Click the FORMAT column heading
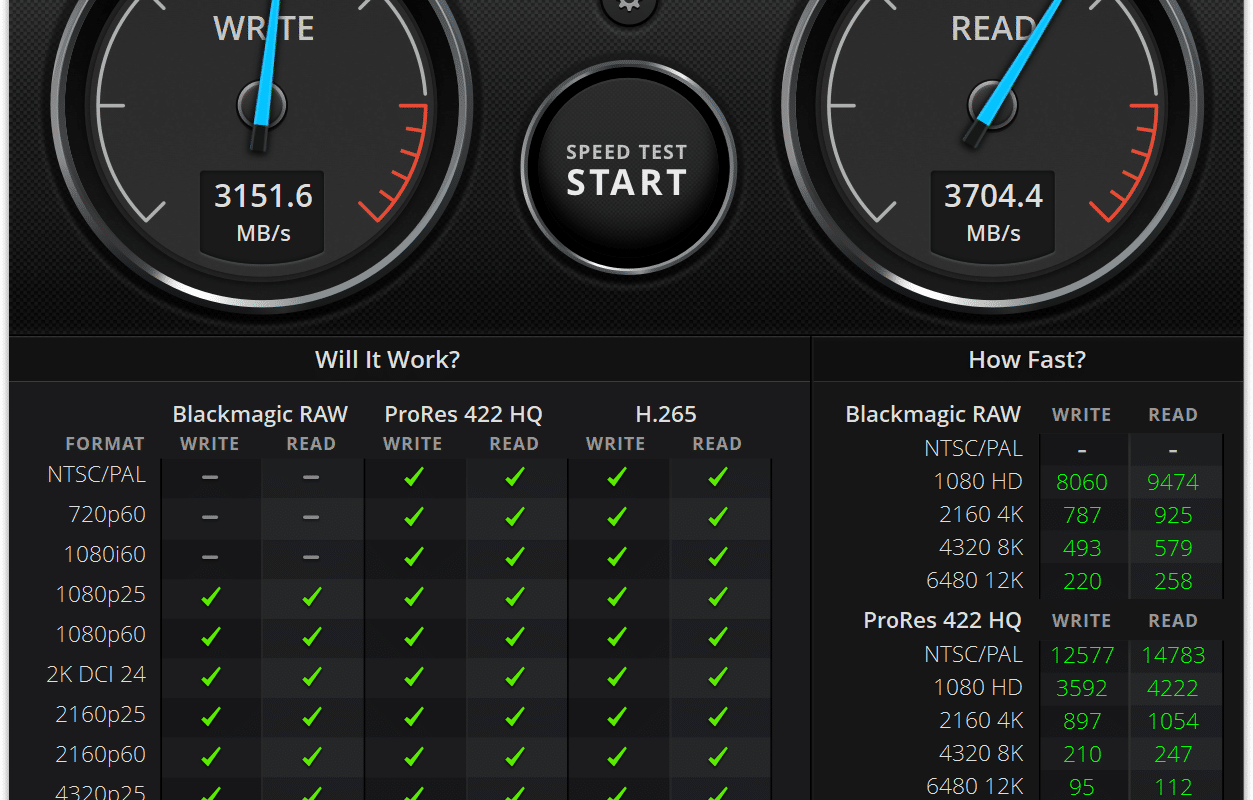 click(105, 444)
